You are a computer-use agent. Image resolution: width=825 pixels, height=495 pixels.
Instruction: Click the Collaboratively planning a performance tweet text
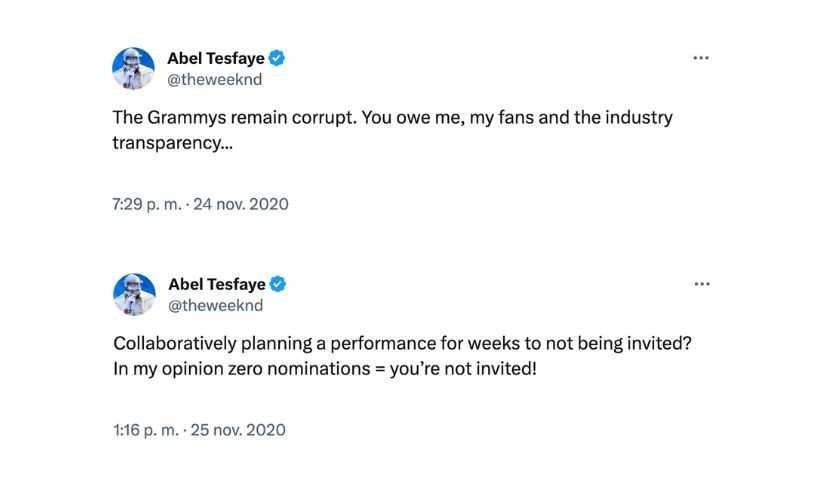pos(300,343)
